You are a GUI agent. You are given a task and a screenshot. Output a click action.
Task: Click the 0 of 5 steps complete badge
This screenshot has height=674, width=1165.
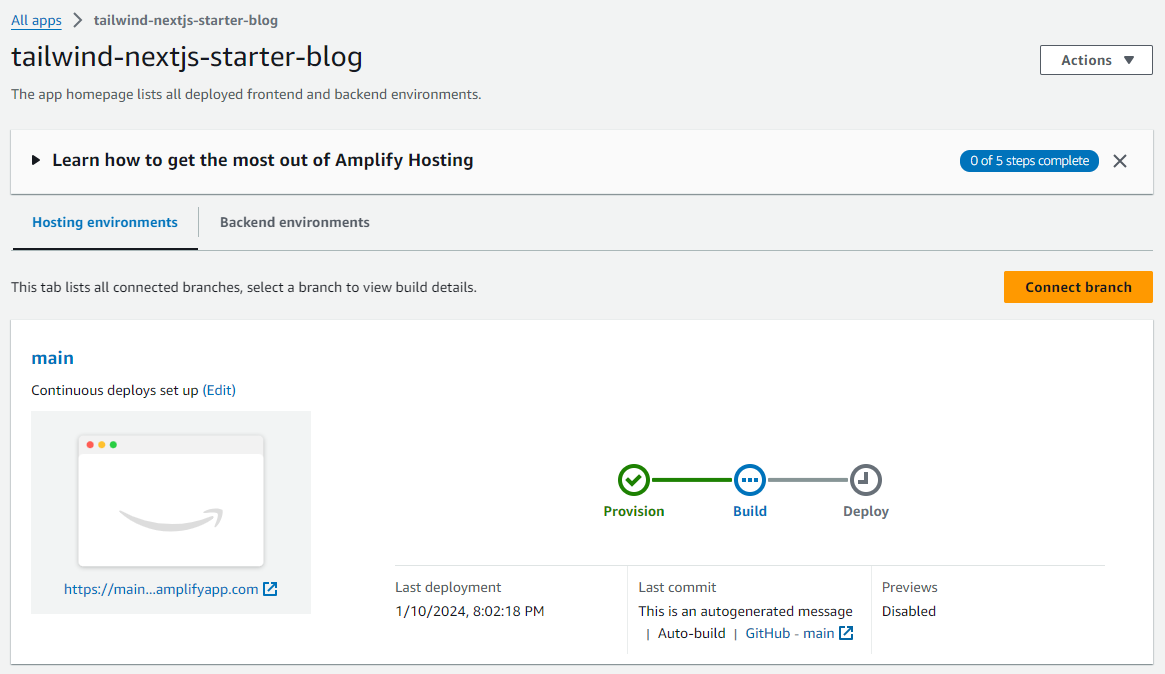tap(1029, 161)
